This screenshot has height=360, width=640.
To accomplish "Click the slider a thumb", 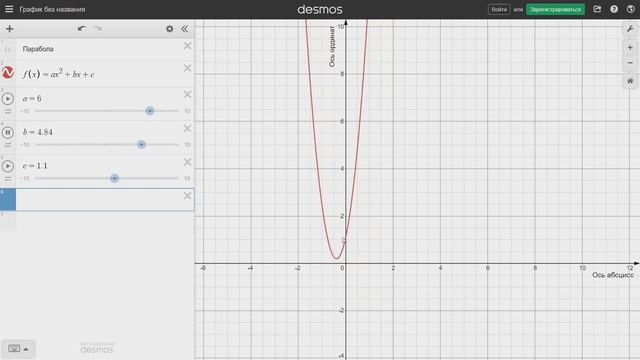I will 150,111.
